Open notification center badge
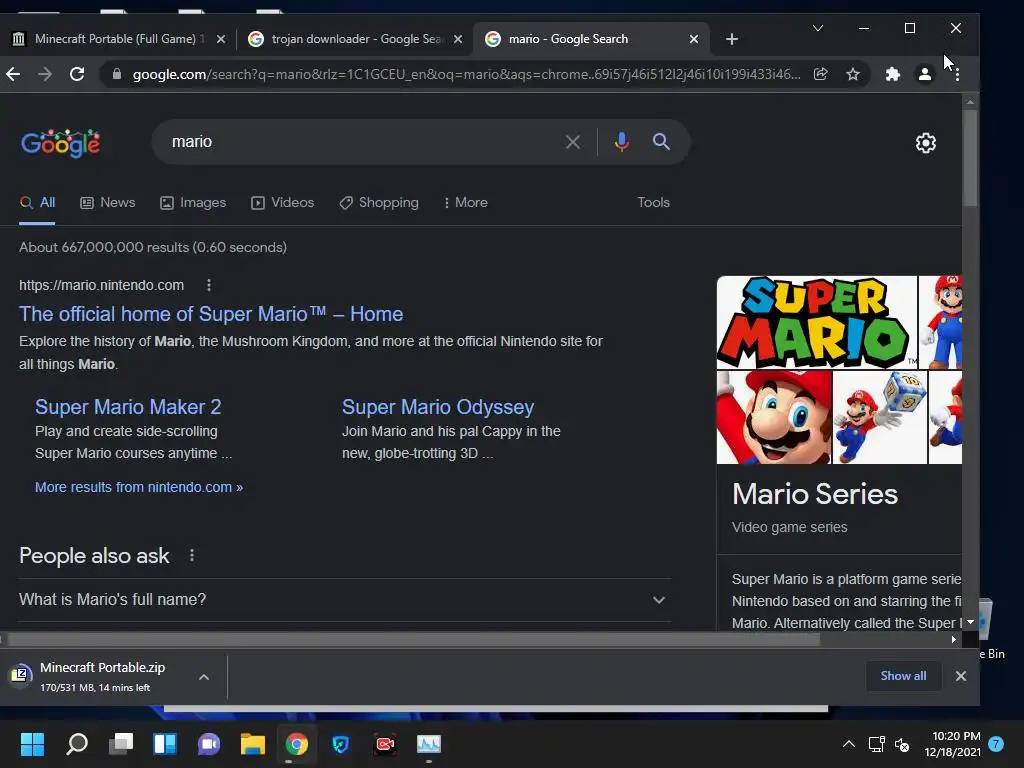The height and width of the screenshot is (768, 1024). coord(996,744)
